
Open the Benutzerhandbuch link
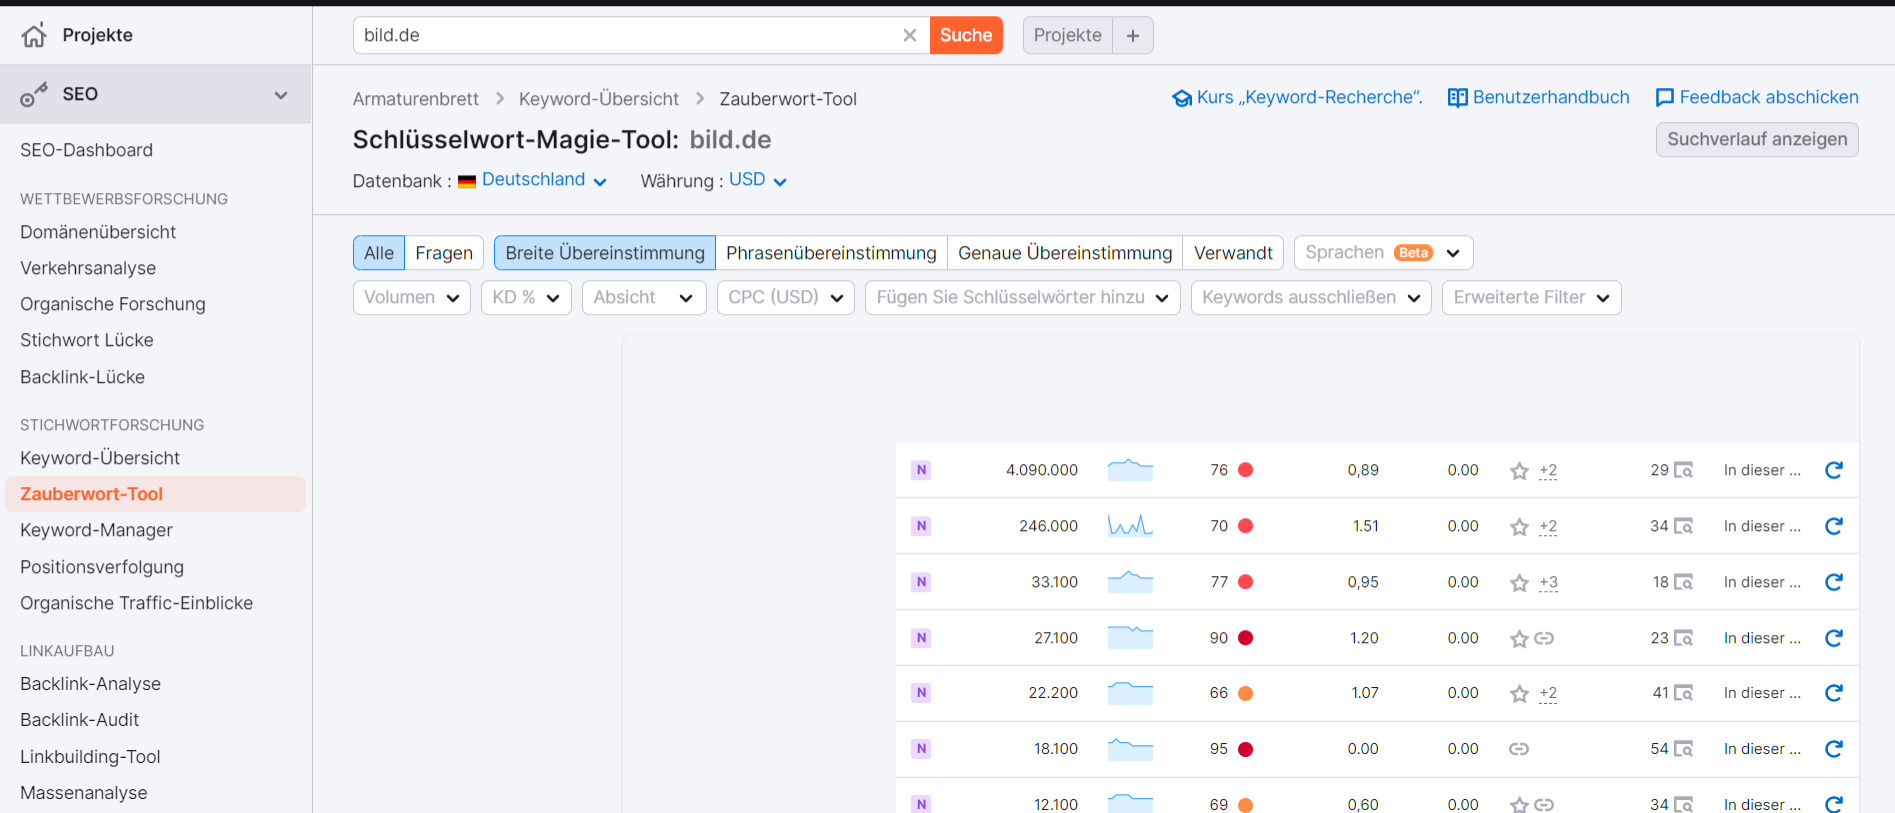[x=1539, y=98]
